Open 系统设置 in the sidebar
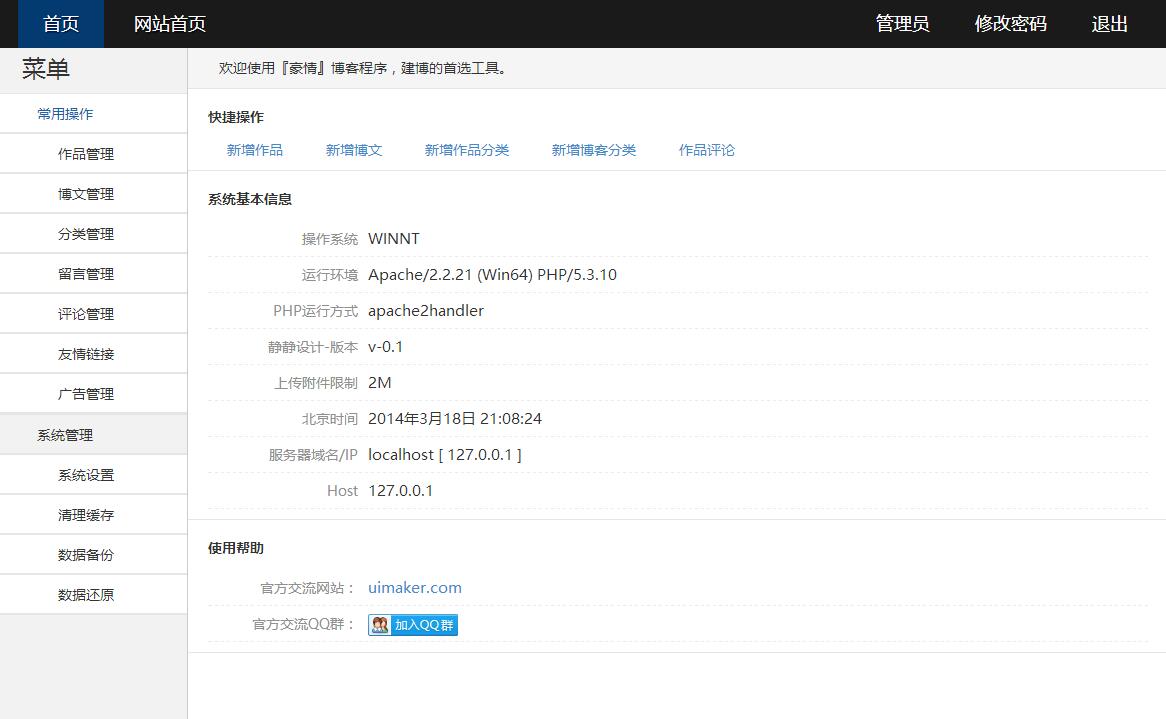Image resolution: width=1166 pixels, height=719 pixels. 86,475
